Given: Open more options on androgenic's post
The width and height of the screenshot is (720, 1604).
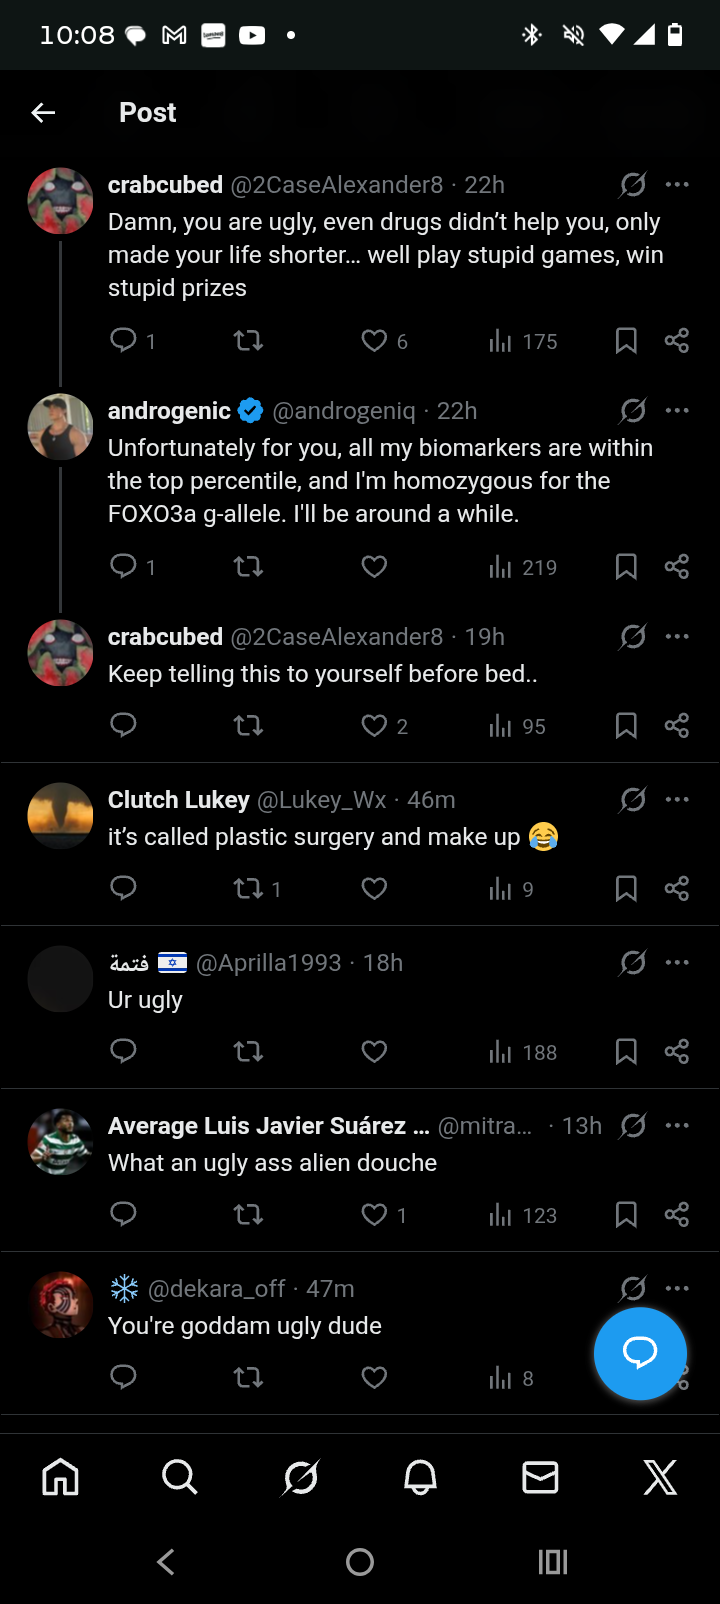Looking at the screenshot, I should pyautogui.click(x=677, y=411).
